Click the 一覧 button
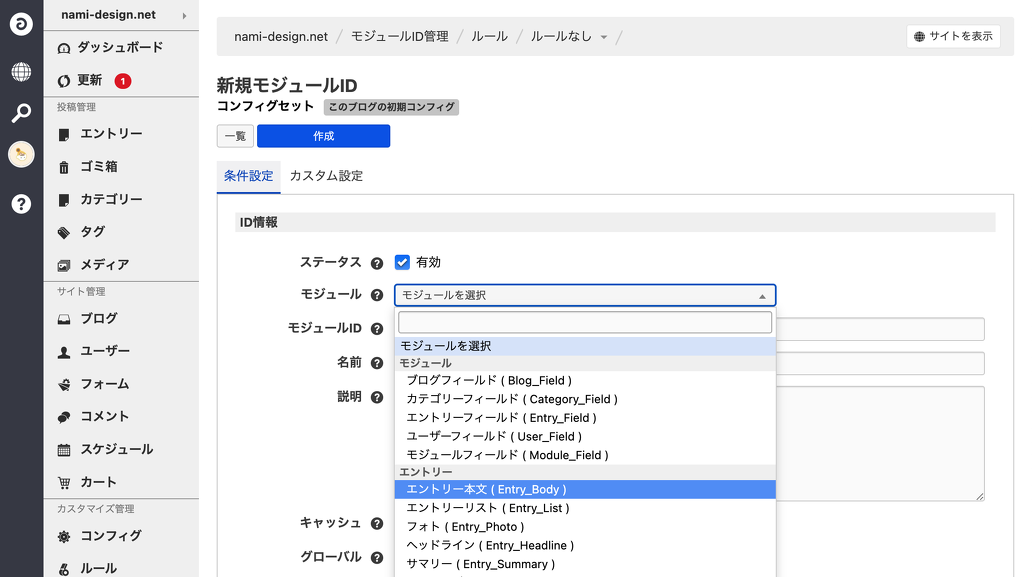The height and width of the screenshot is (577, 1032). tap(235, 136)
